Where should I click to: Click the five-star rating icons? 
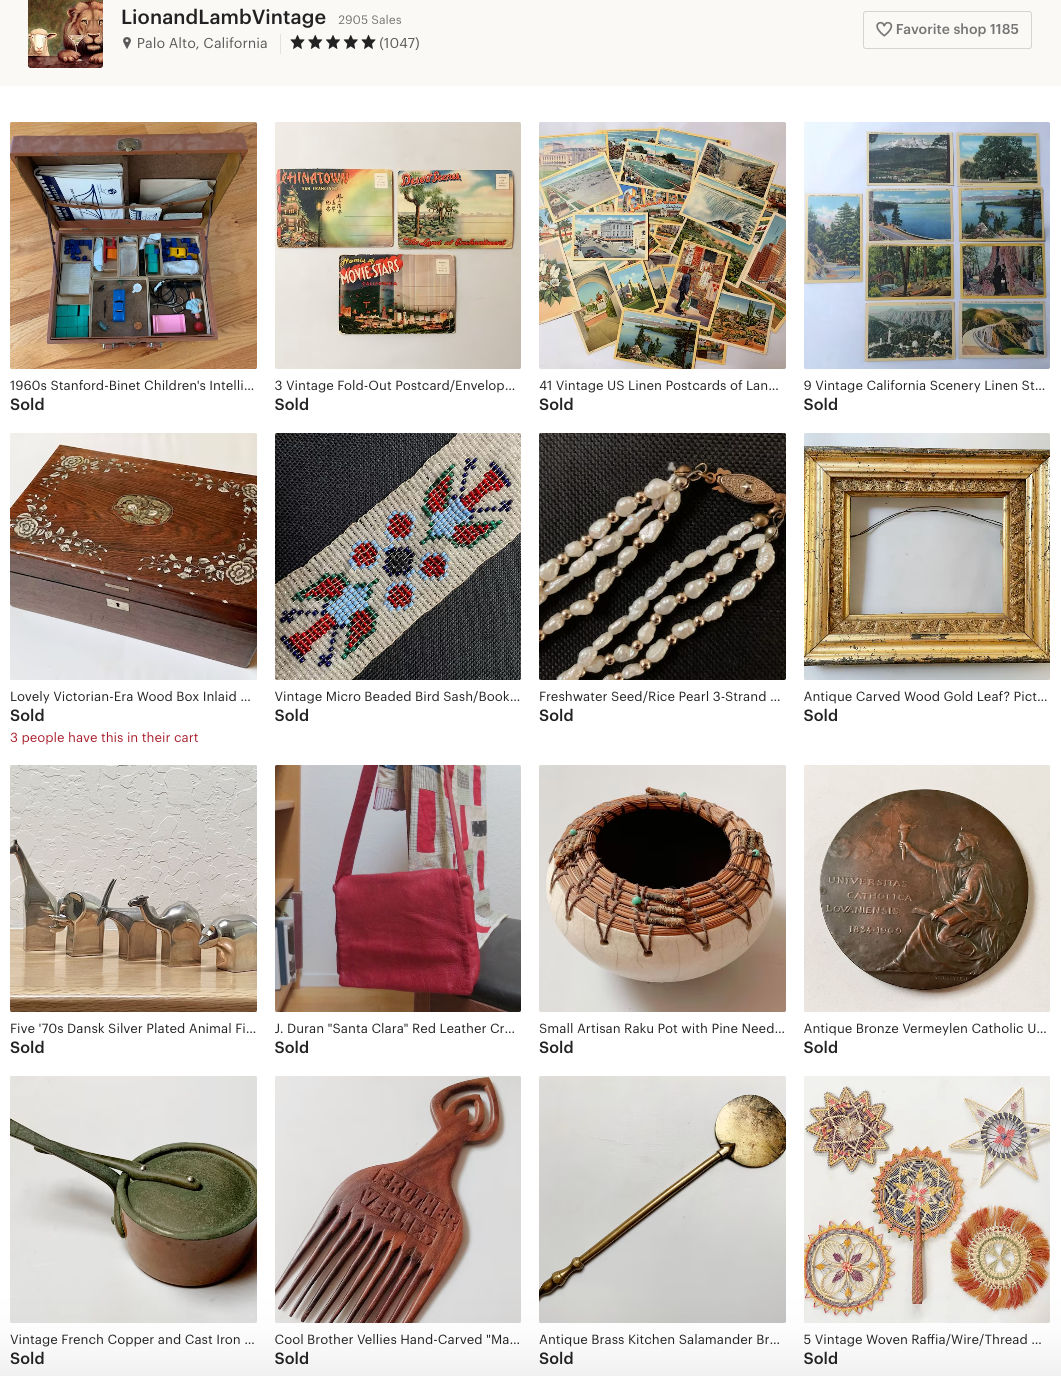pyautogui.click(x=333, y=42)
